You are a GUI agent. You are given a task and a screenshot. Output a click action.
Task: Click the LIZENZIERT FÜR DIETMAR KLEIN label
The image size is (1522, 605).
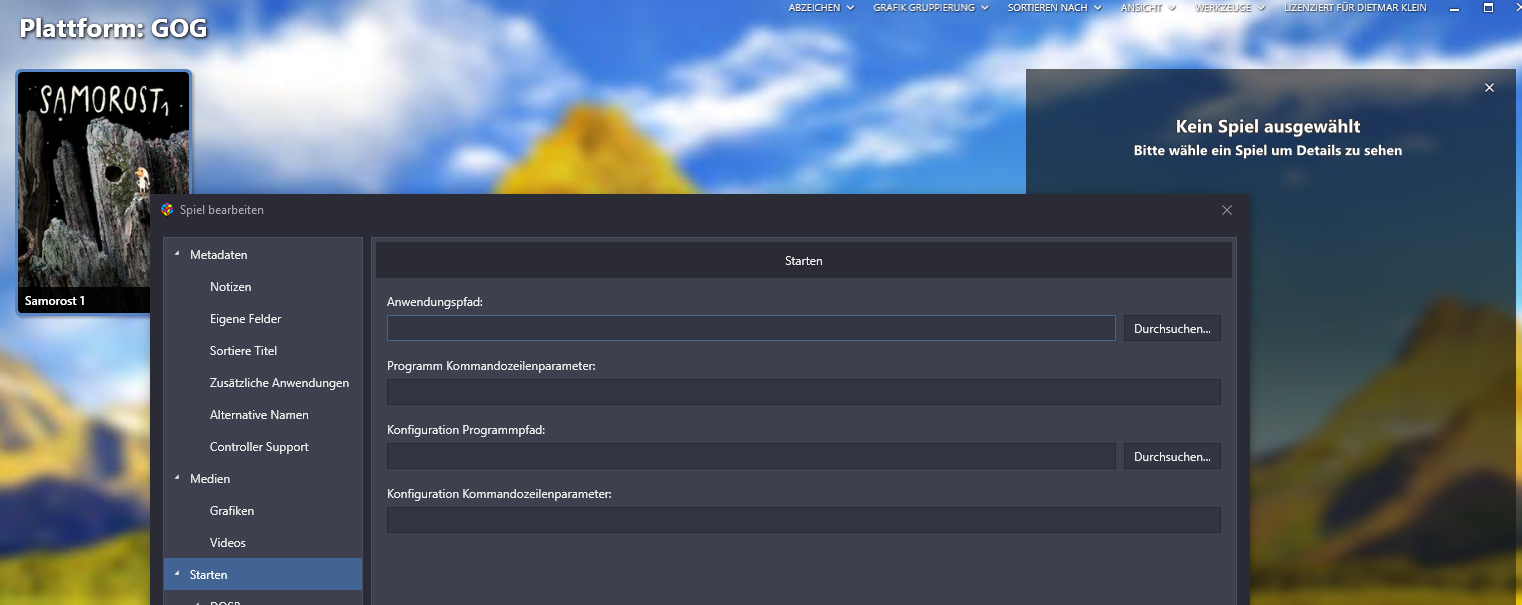pyautogui.click(x=1355, y=8)
